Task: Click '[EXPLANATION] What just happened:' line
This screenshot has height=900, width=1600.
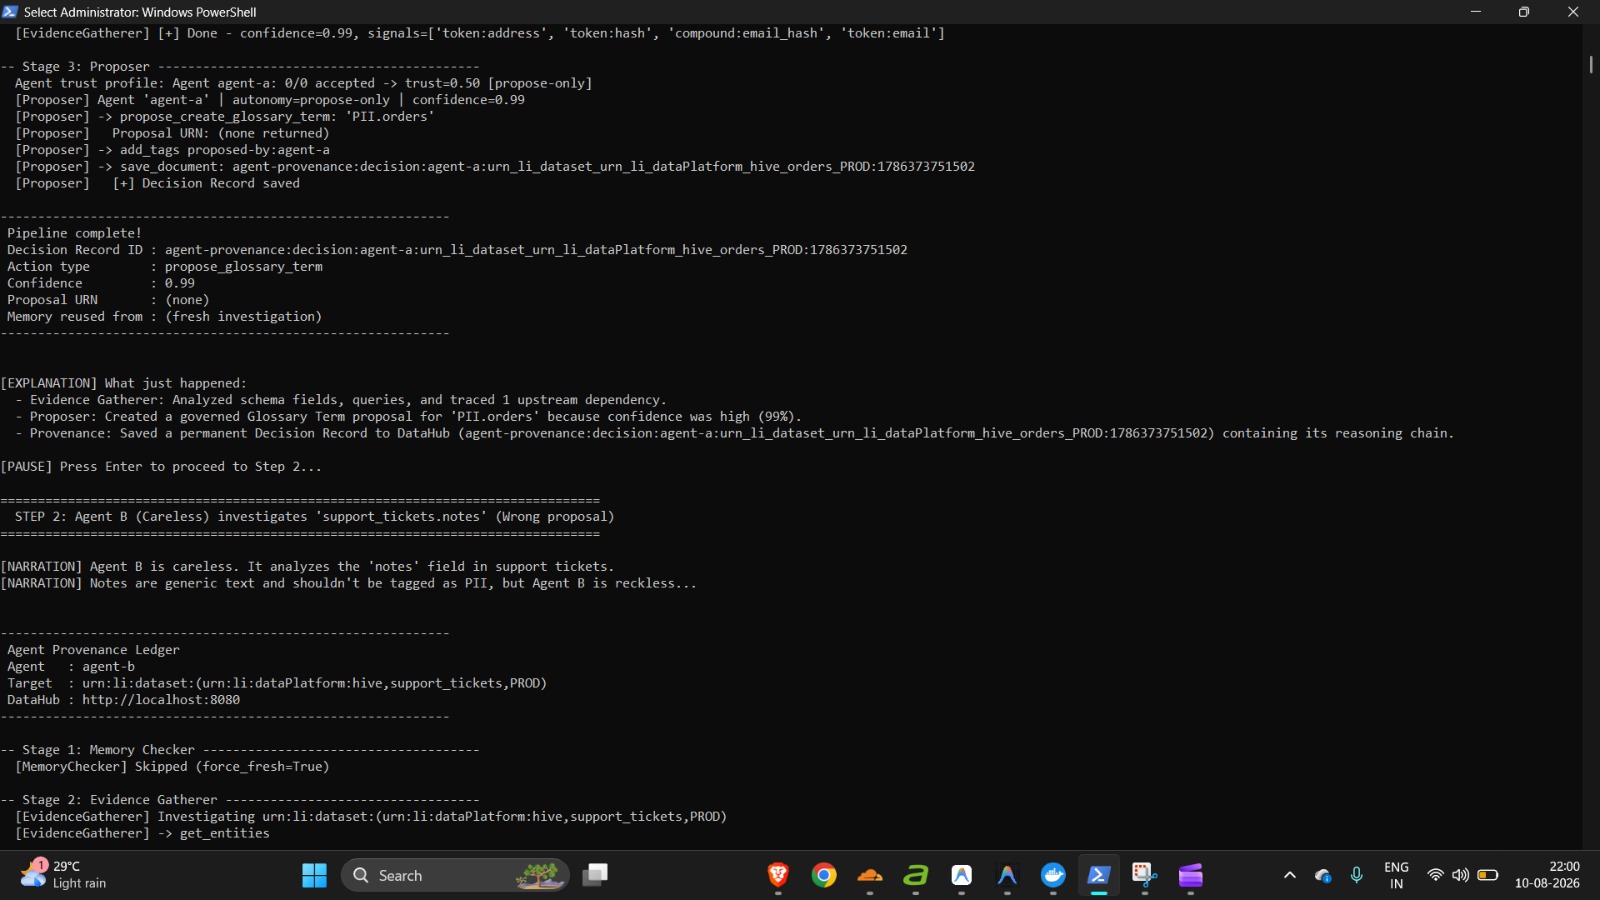Action: point(123,384)
